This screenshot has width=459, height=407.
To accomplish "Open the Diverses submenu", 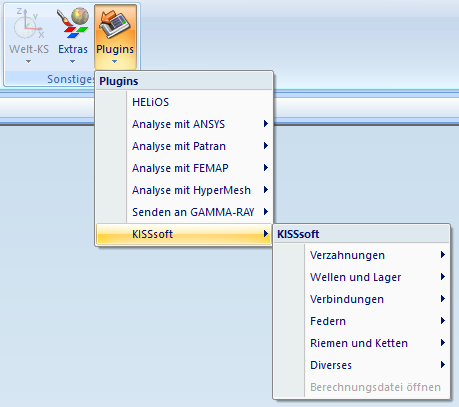I will point(361,365).
